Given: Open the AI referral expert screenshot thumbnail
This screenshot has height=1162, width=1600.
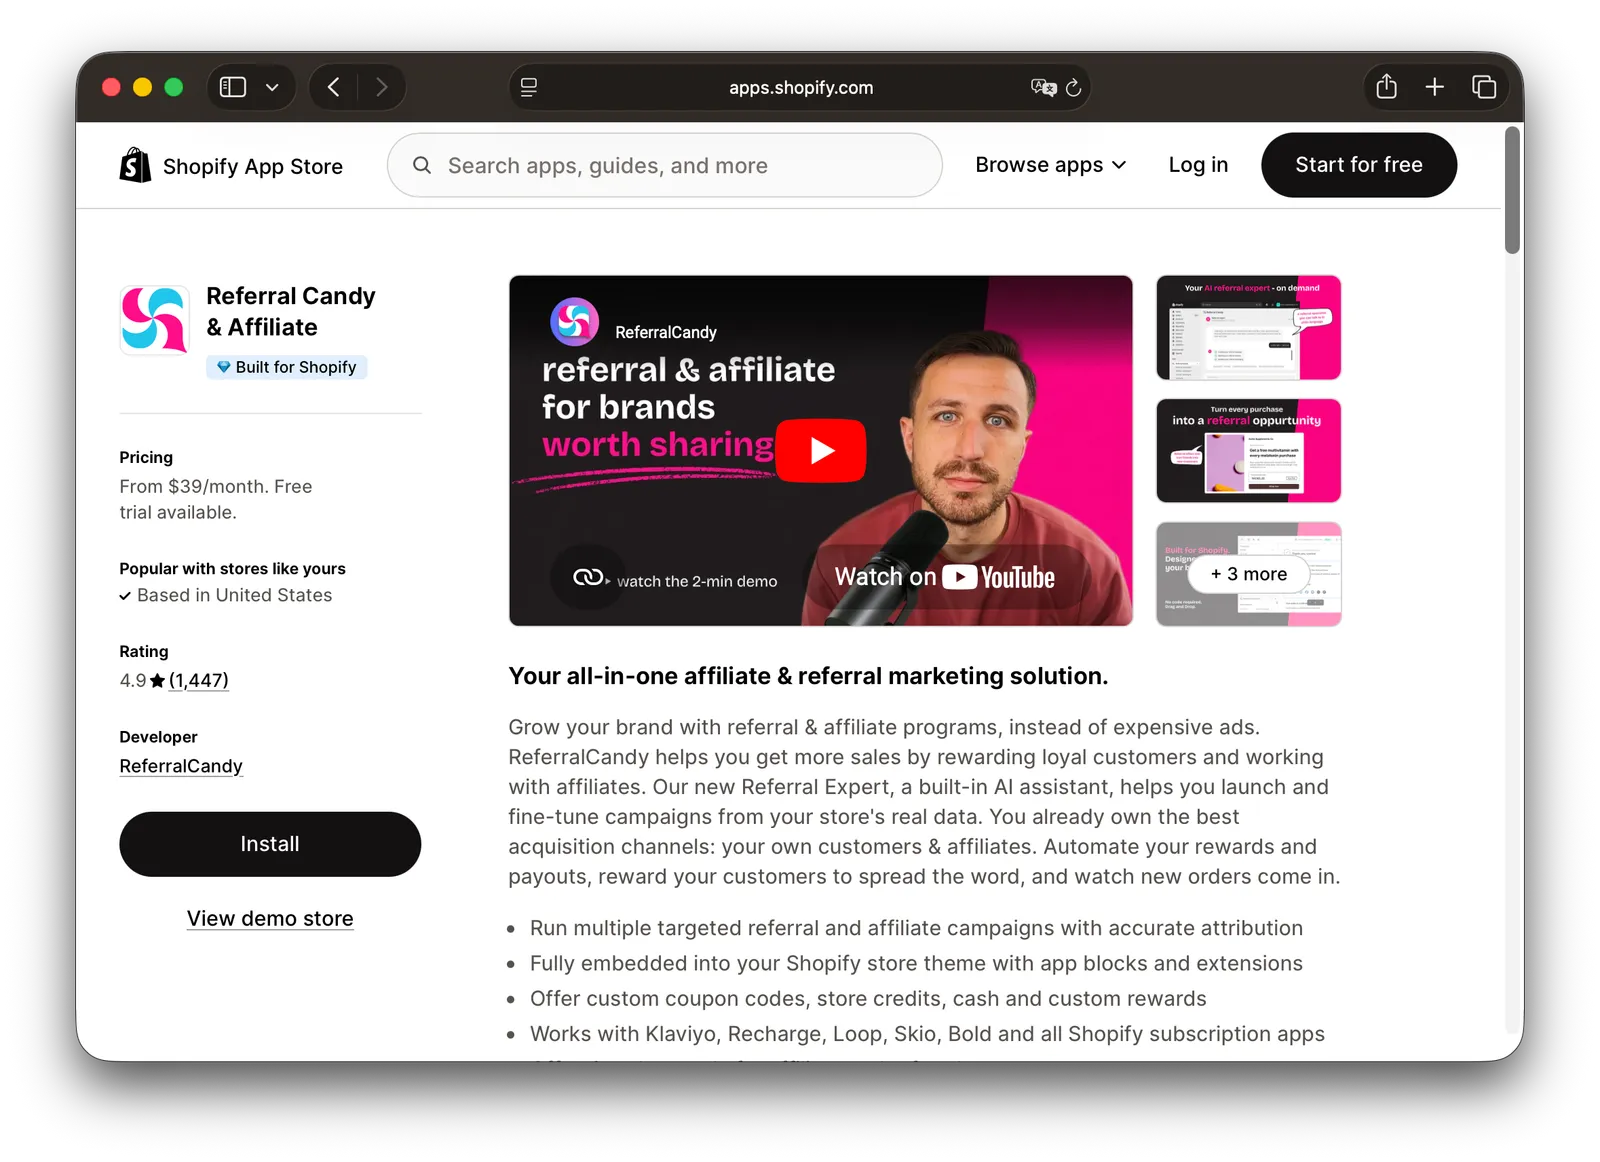Looking at the screenshot, I should [x=1248, y=328].
